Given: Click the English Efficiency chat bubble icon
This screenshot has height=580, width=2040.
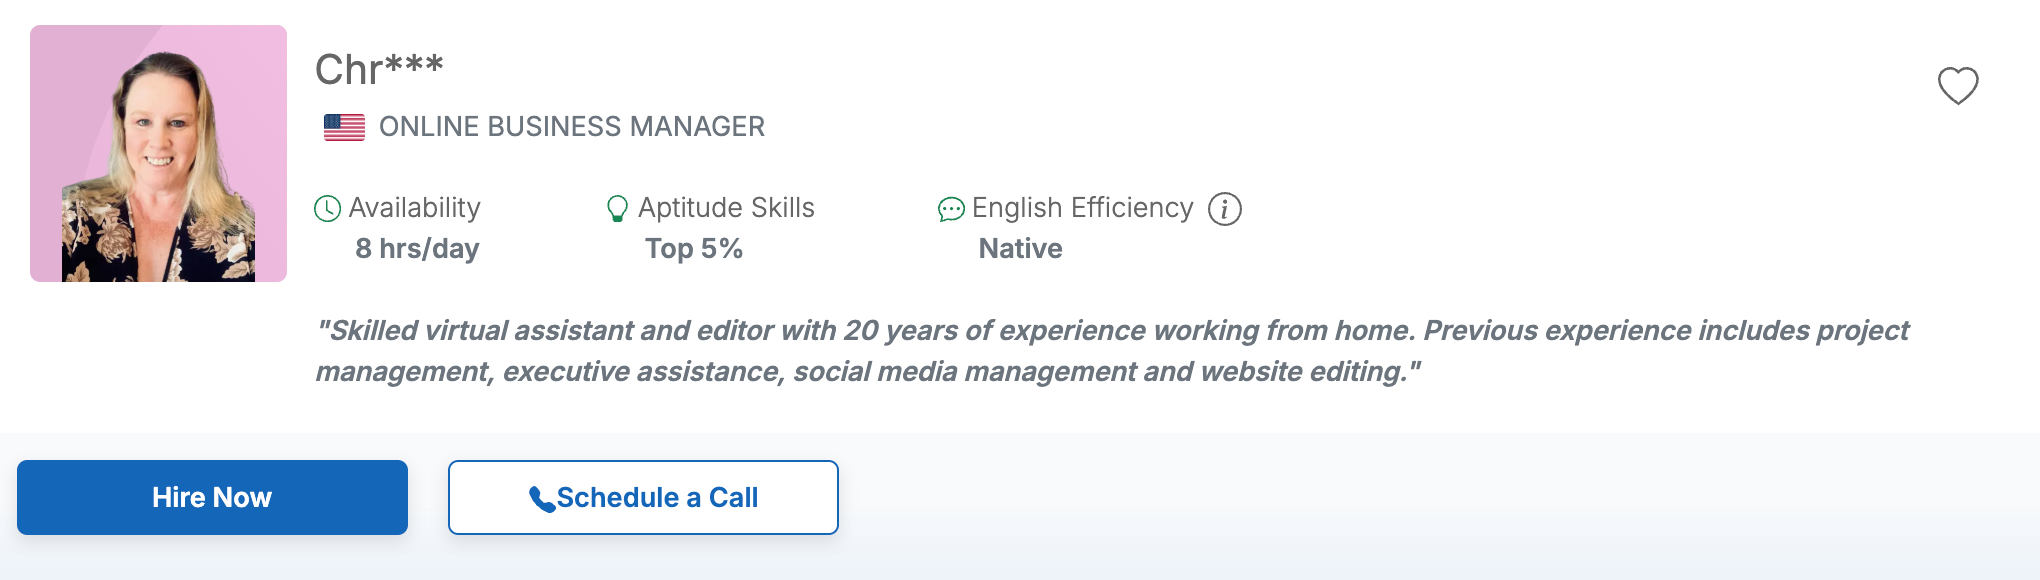Looking at the screenshot, I should tap(950, 209).
